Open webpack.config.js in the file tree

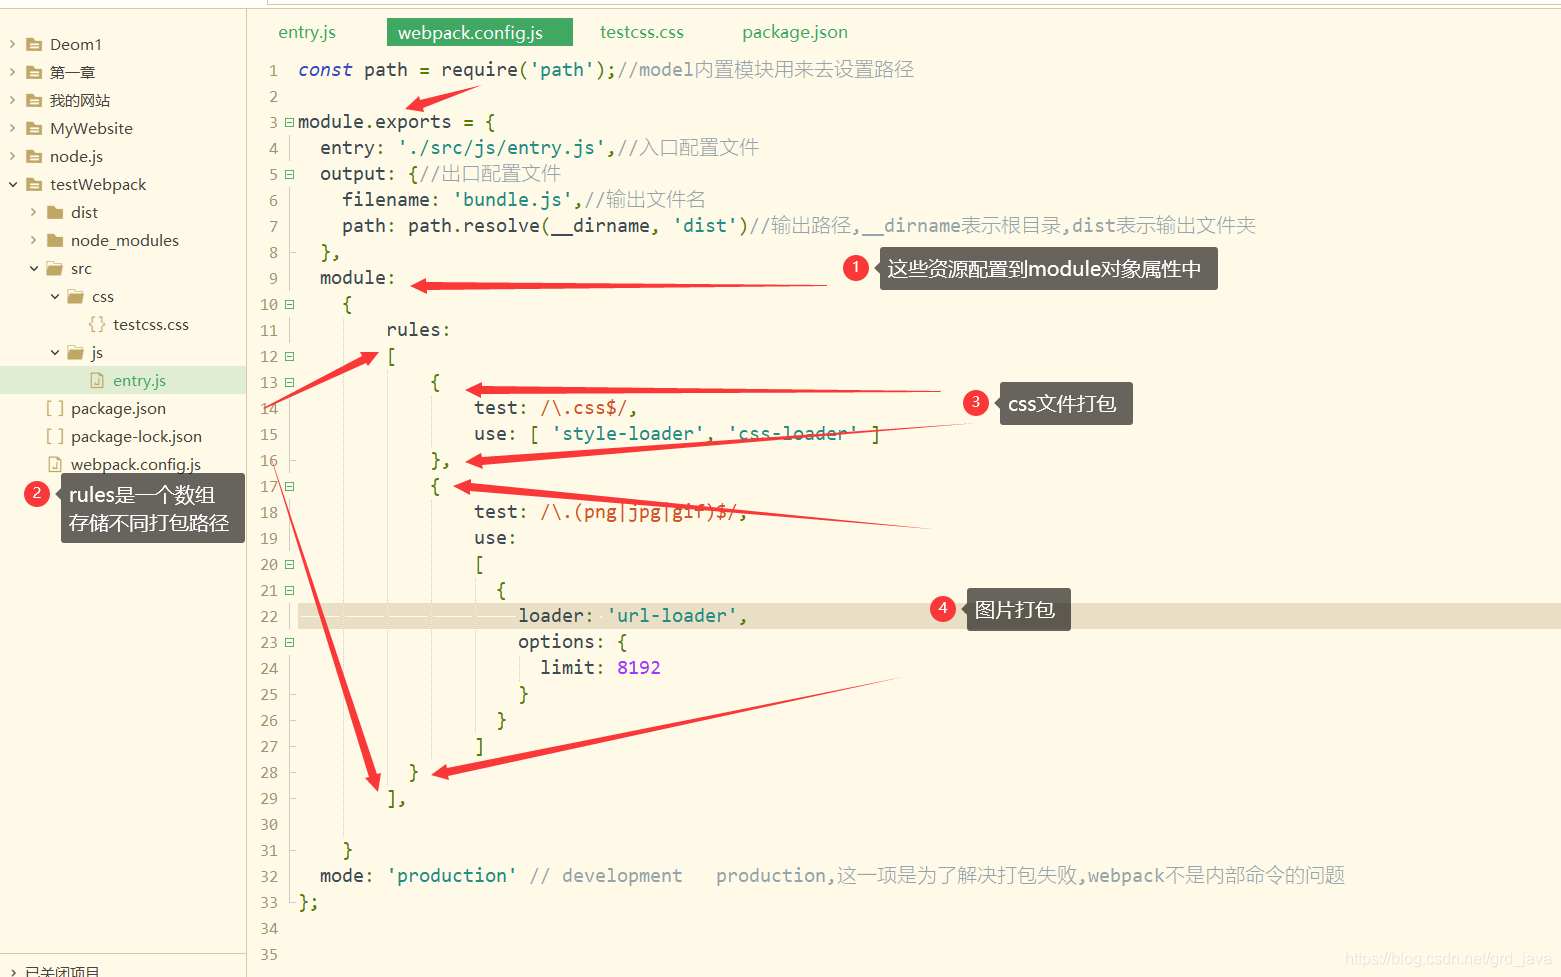(x=136, y=464)
